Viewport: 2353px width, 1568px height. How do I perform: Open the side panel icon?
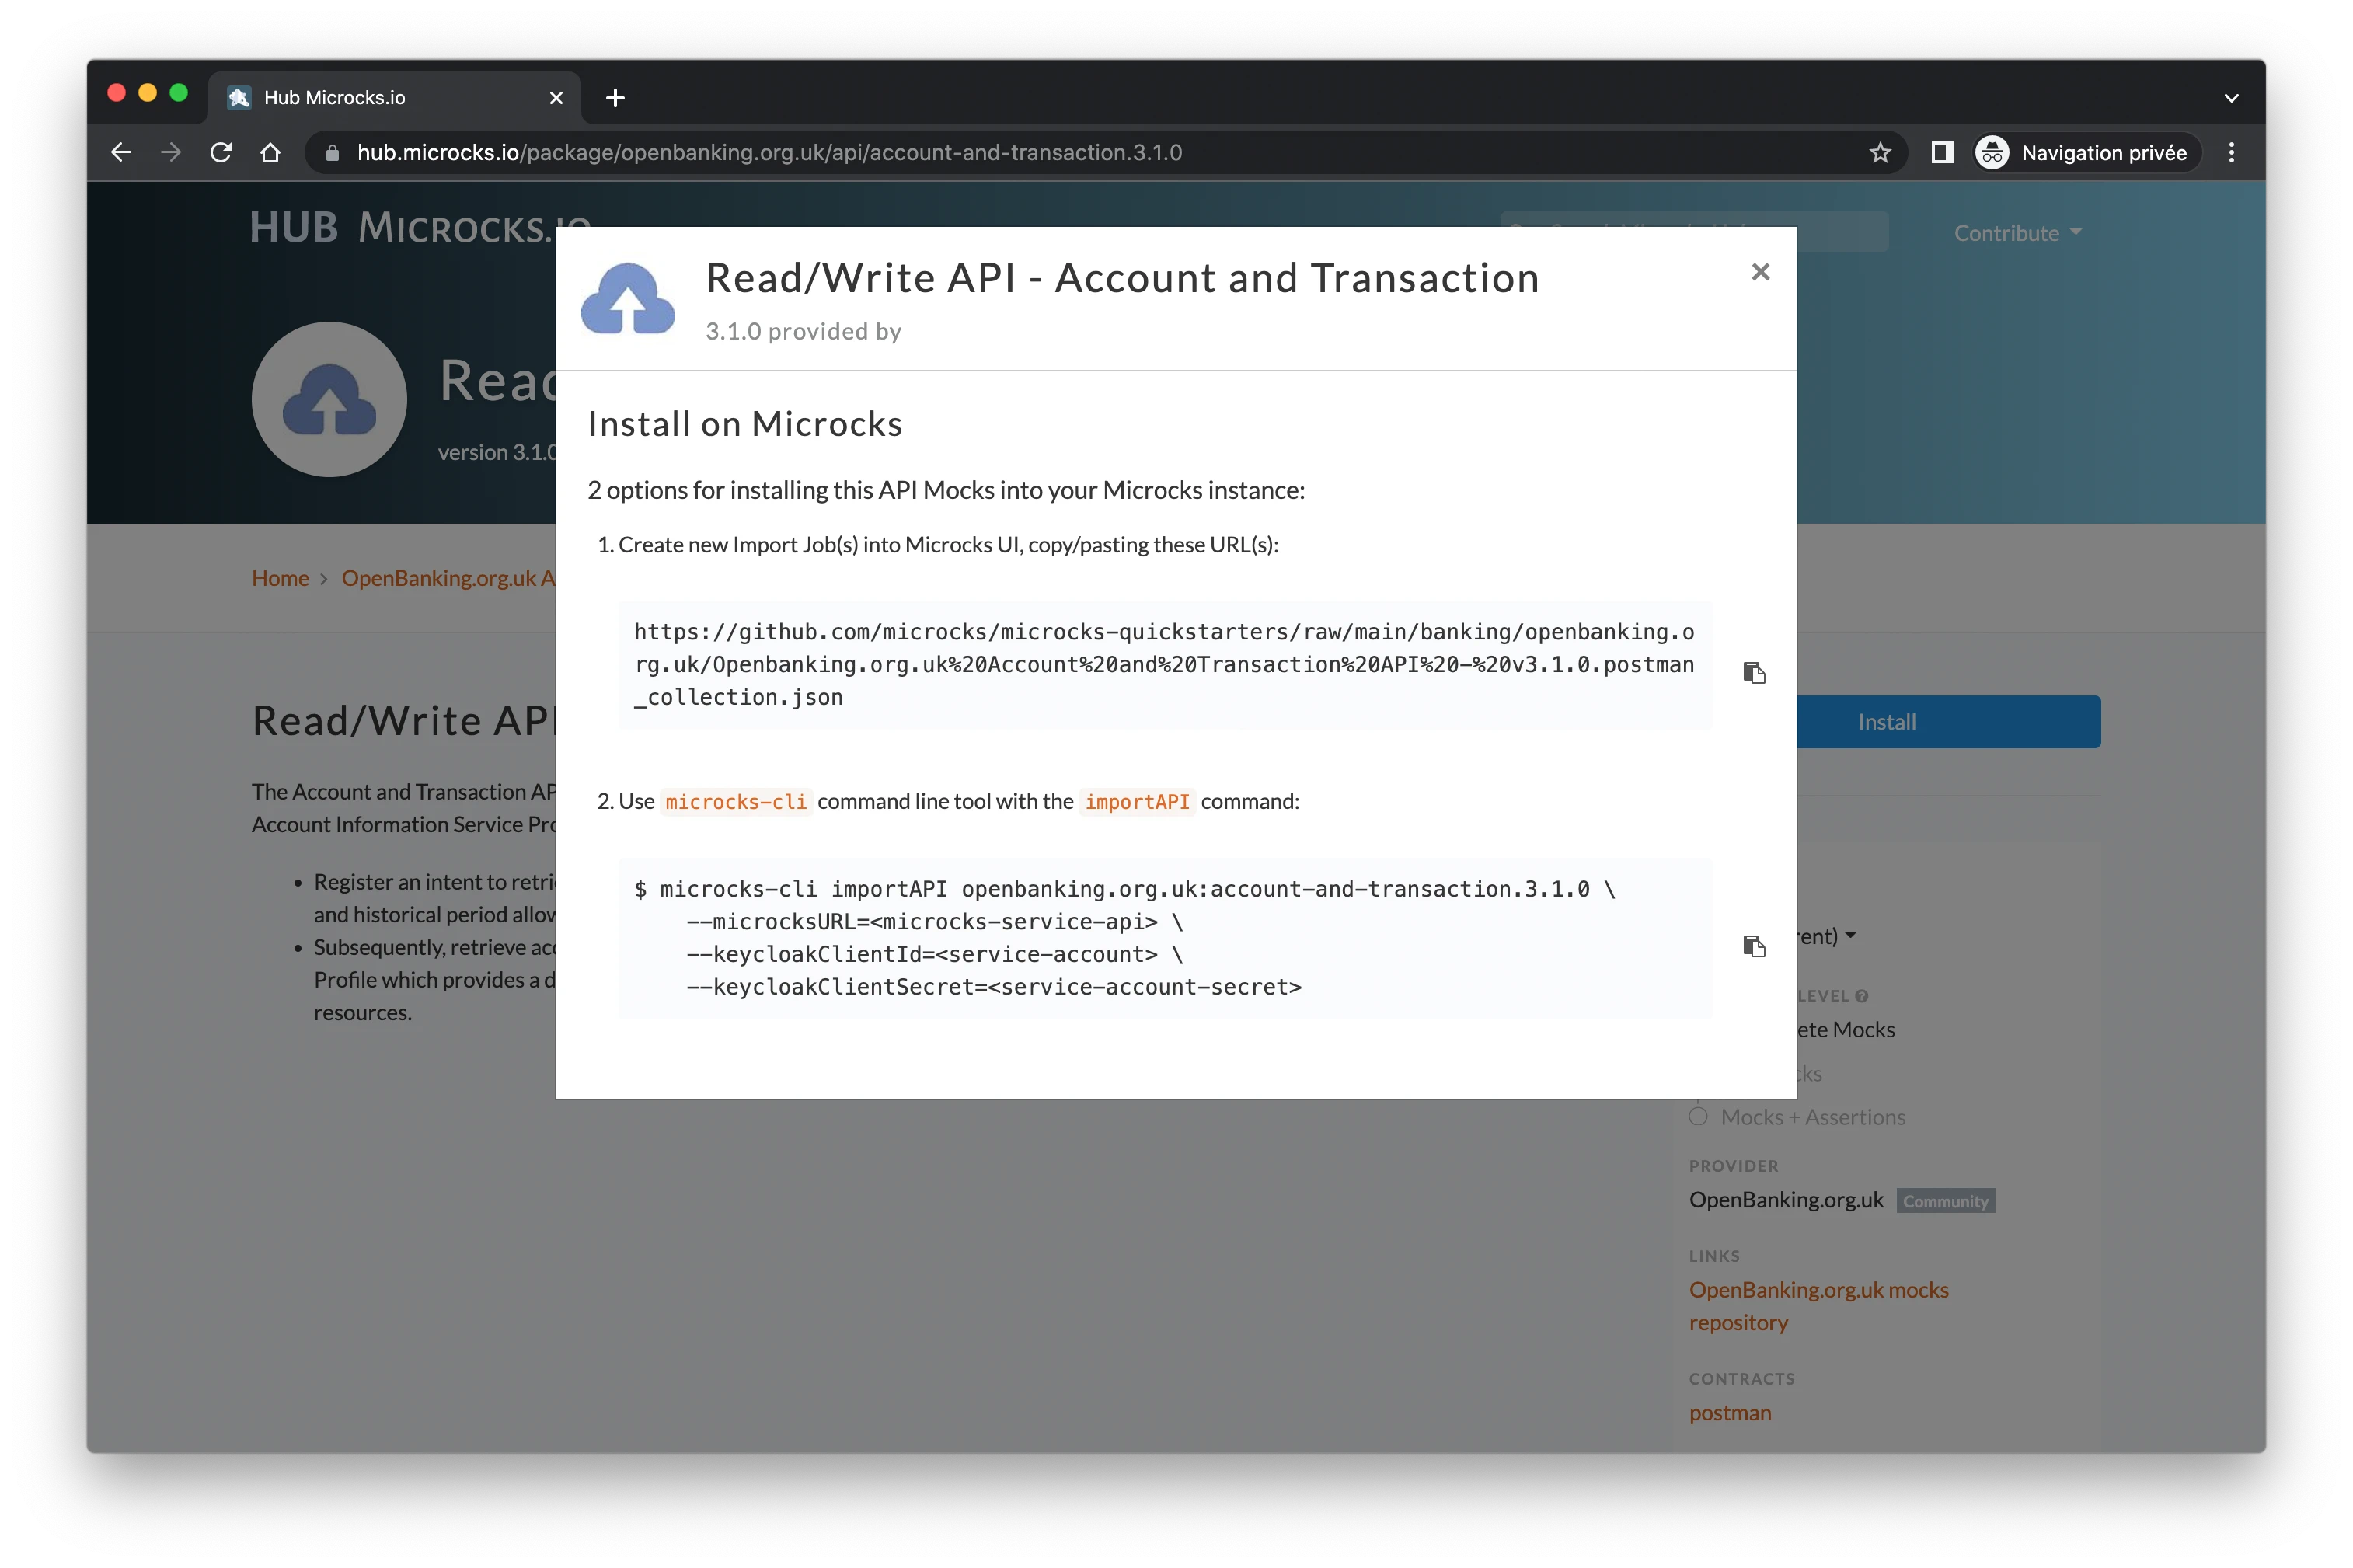[1941, 153]
